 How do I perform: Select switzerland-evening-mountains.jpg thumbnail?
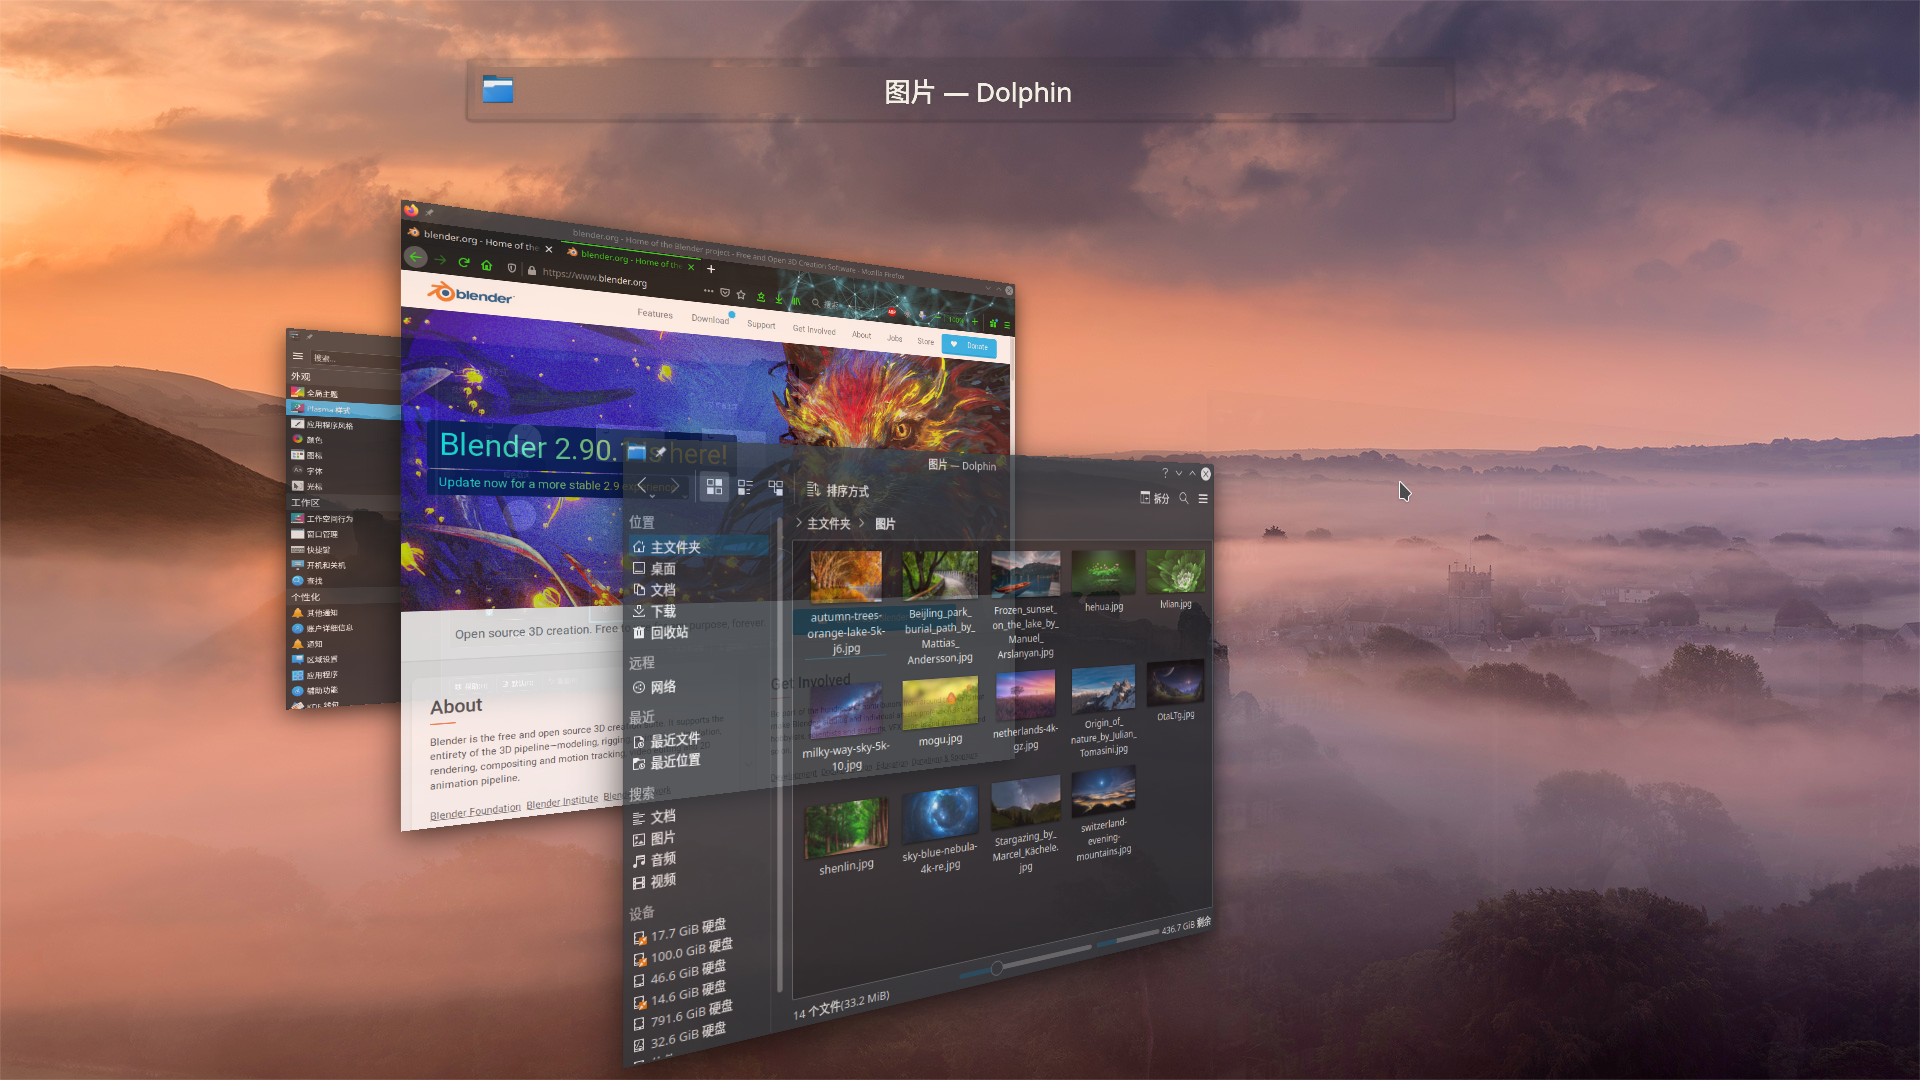(1103, 792)
